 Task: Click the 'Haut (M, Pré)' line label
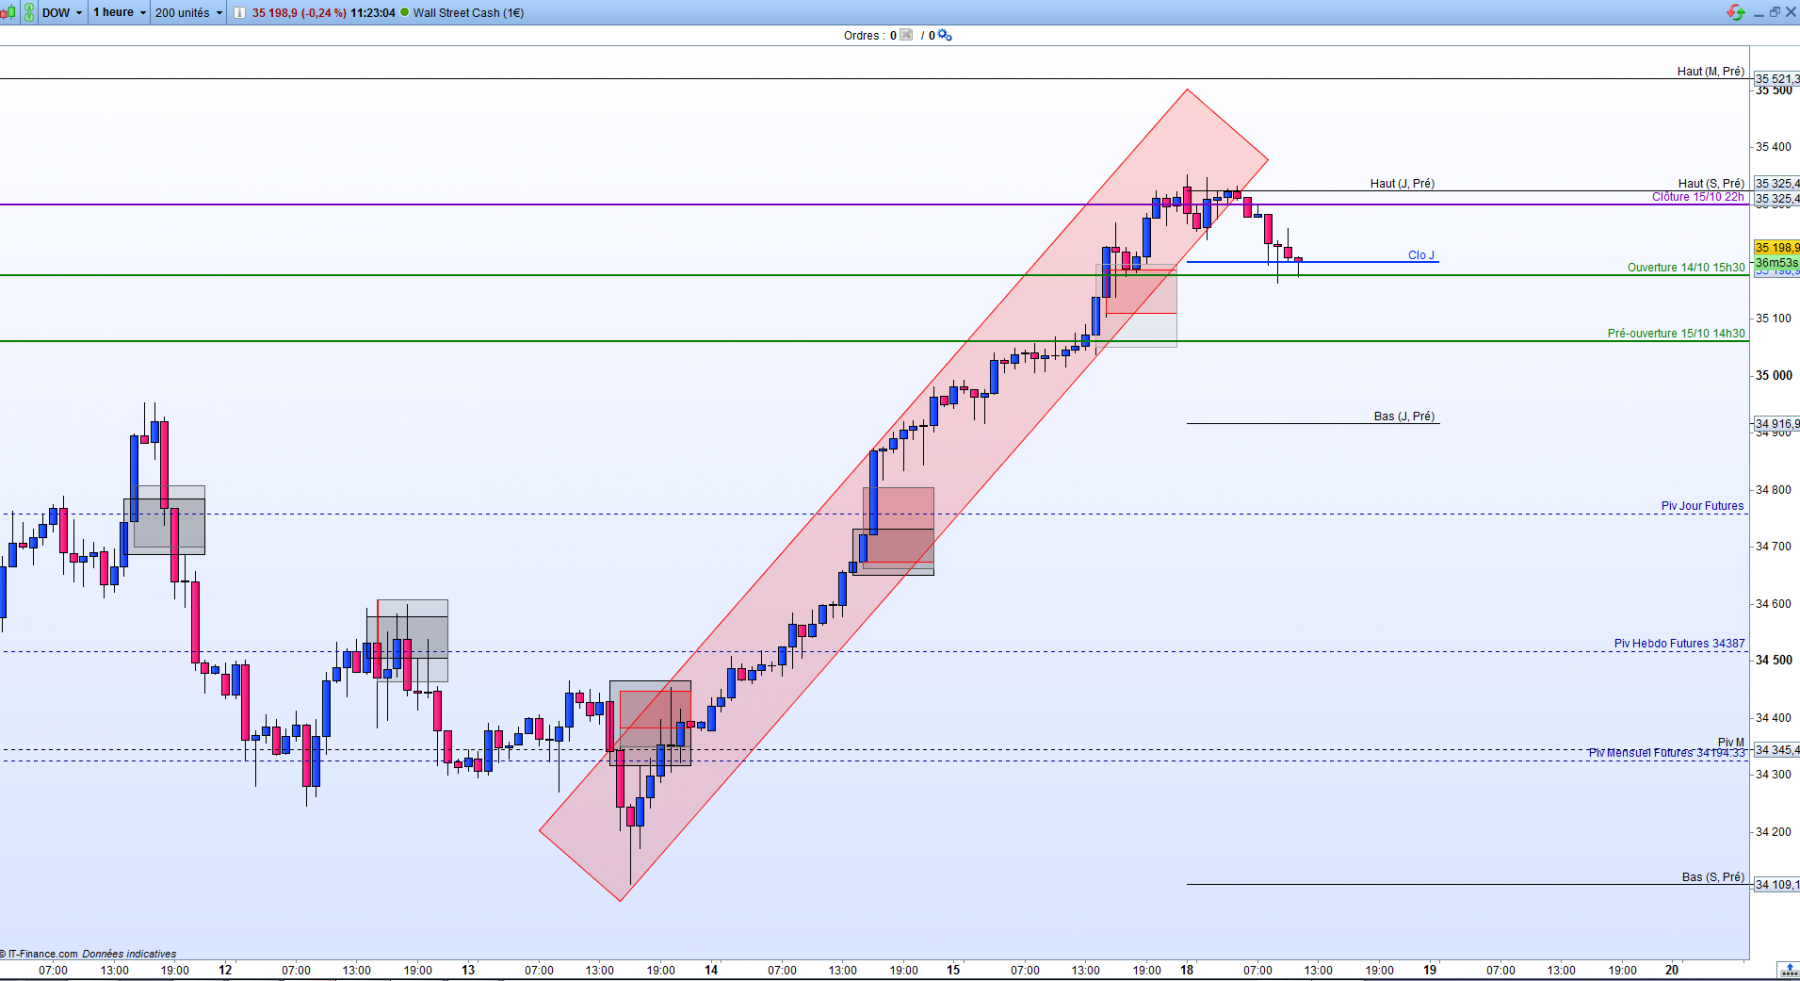point(1710,71)
